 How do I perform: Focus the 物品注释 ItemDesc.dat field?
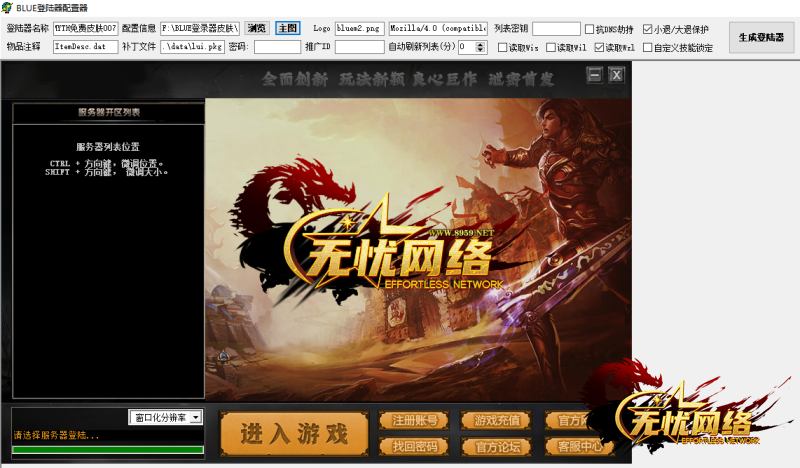coord(86,47)
